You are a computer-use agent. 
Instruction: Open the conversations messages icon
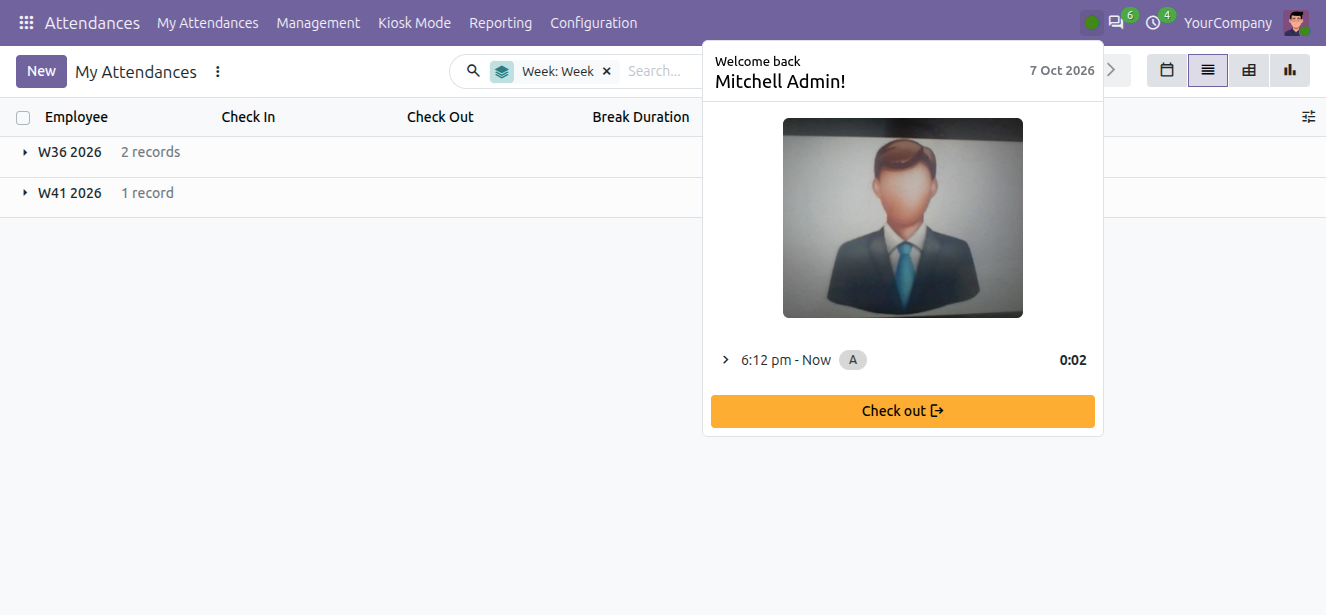[x=1116, y=22]
